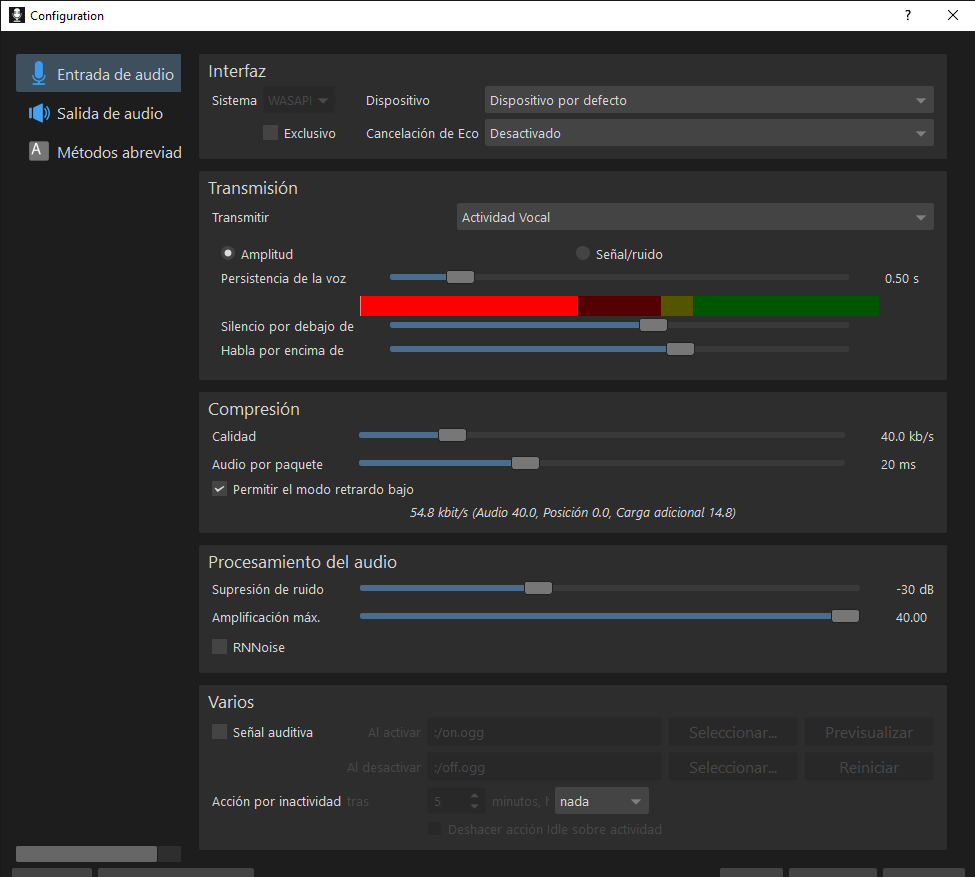Click the Persistencia de la voz slider handle
The height and width of the screenshot is (877, 975).
460,277
